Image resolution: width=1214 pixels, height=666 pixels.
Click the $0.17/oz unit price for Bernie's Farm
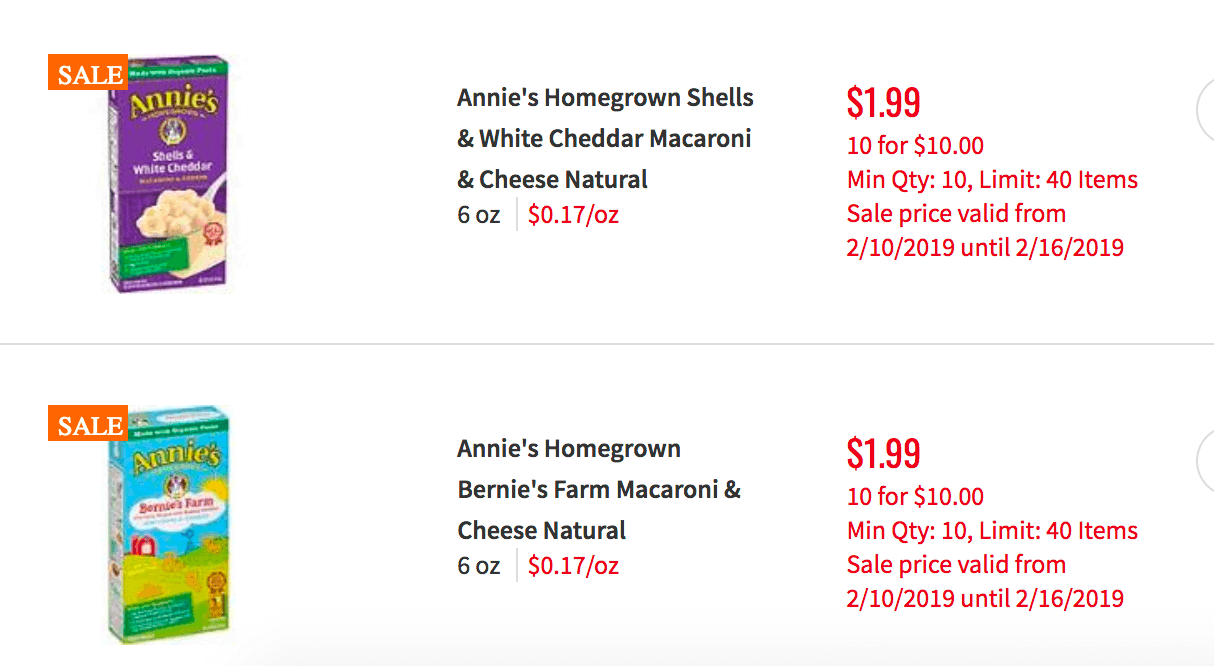click(573, 566)
